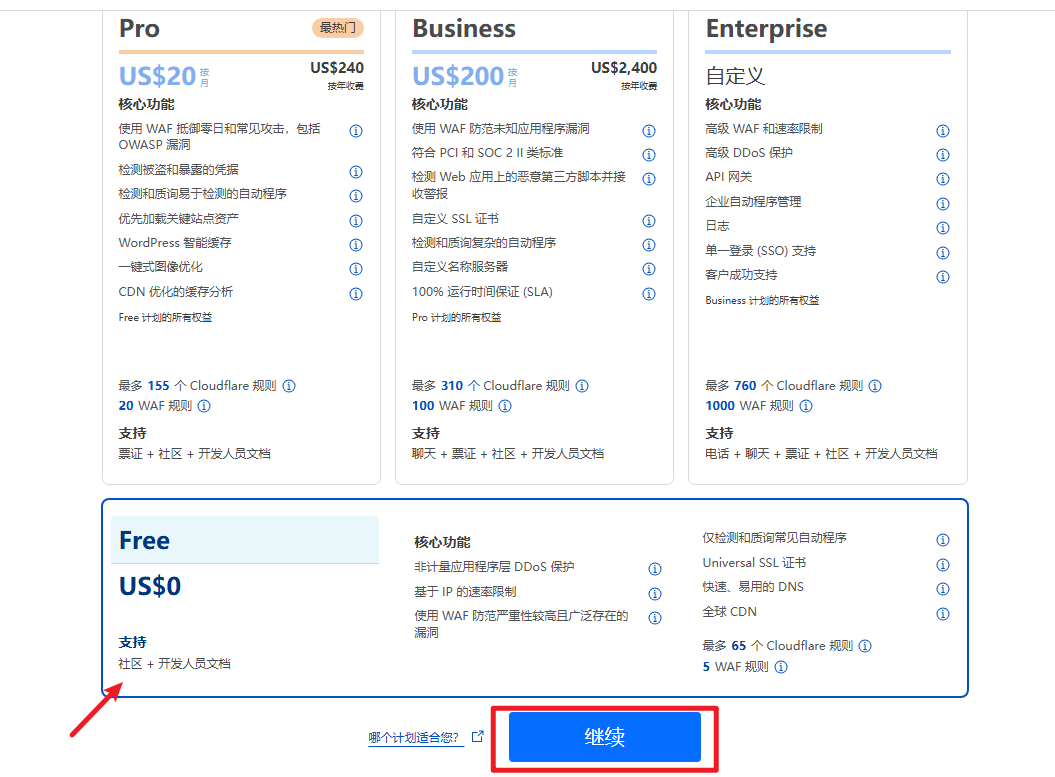The width and height of the screenshot is (1055, 777).
Task: Select the Pro plan card heading
Action: click(x=139, y=29)
